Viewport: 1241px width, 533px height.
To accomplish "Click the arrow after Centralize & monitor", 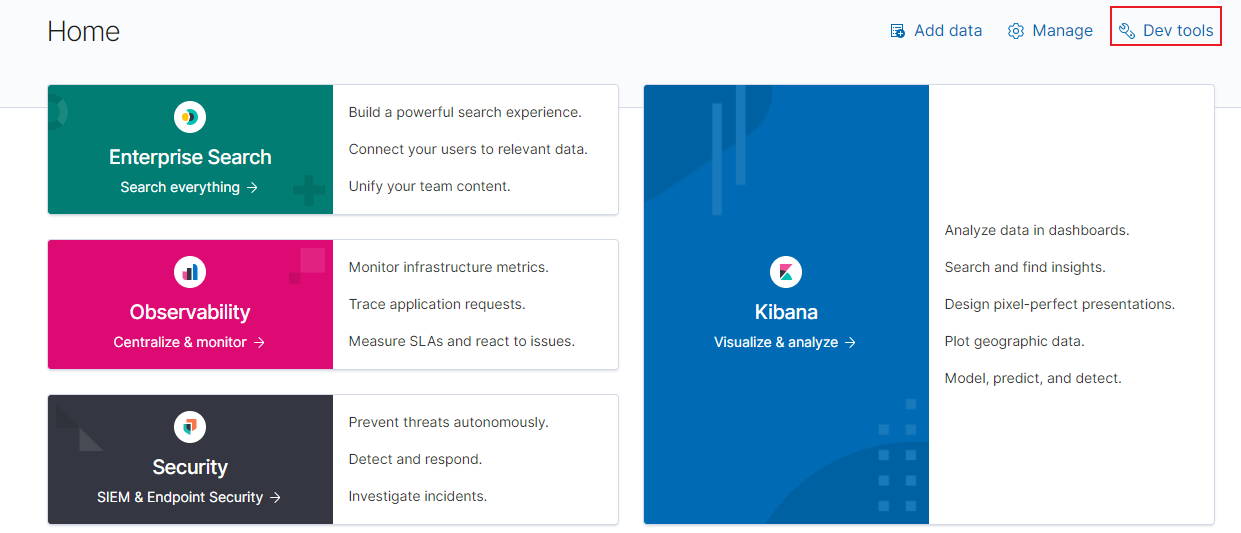I will click(260, 342).
